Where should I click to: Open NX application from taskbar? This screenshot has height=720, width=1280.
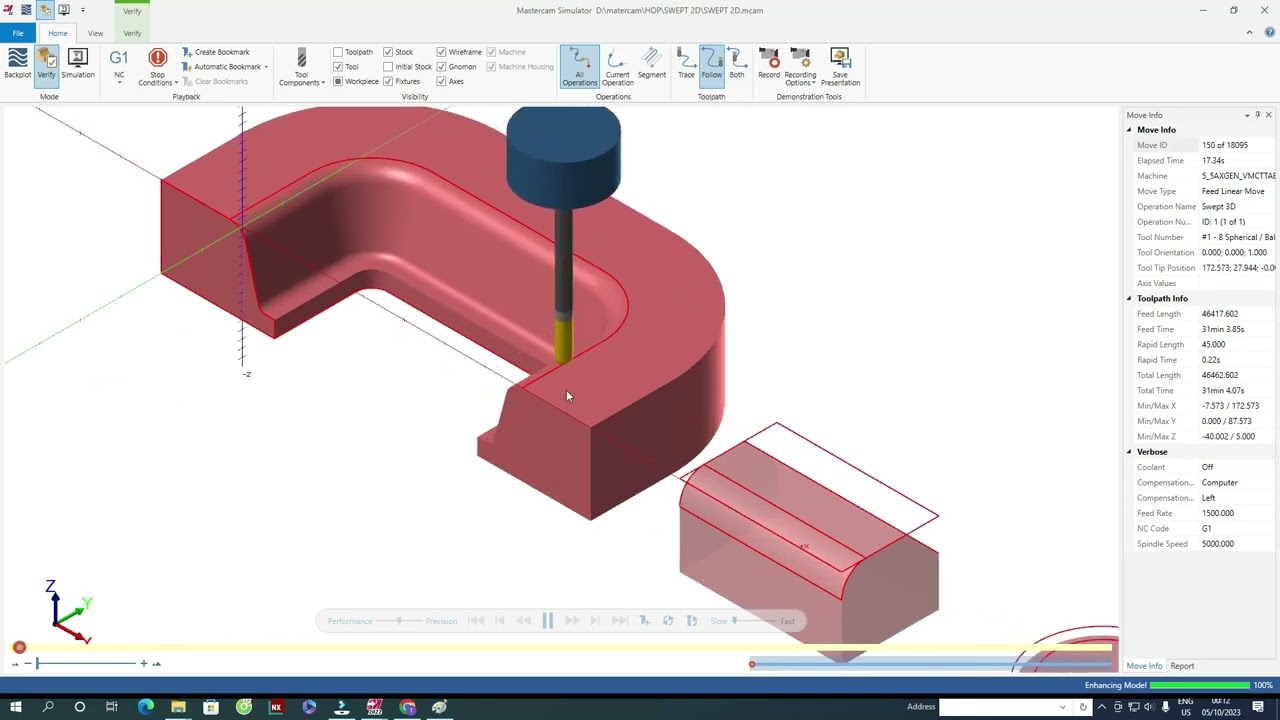point(276,707)
